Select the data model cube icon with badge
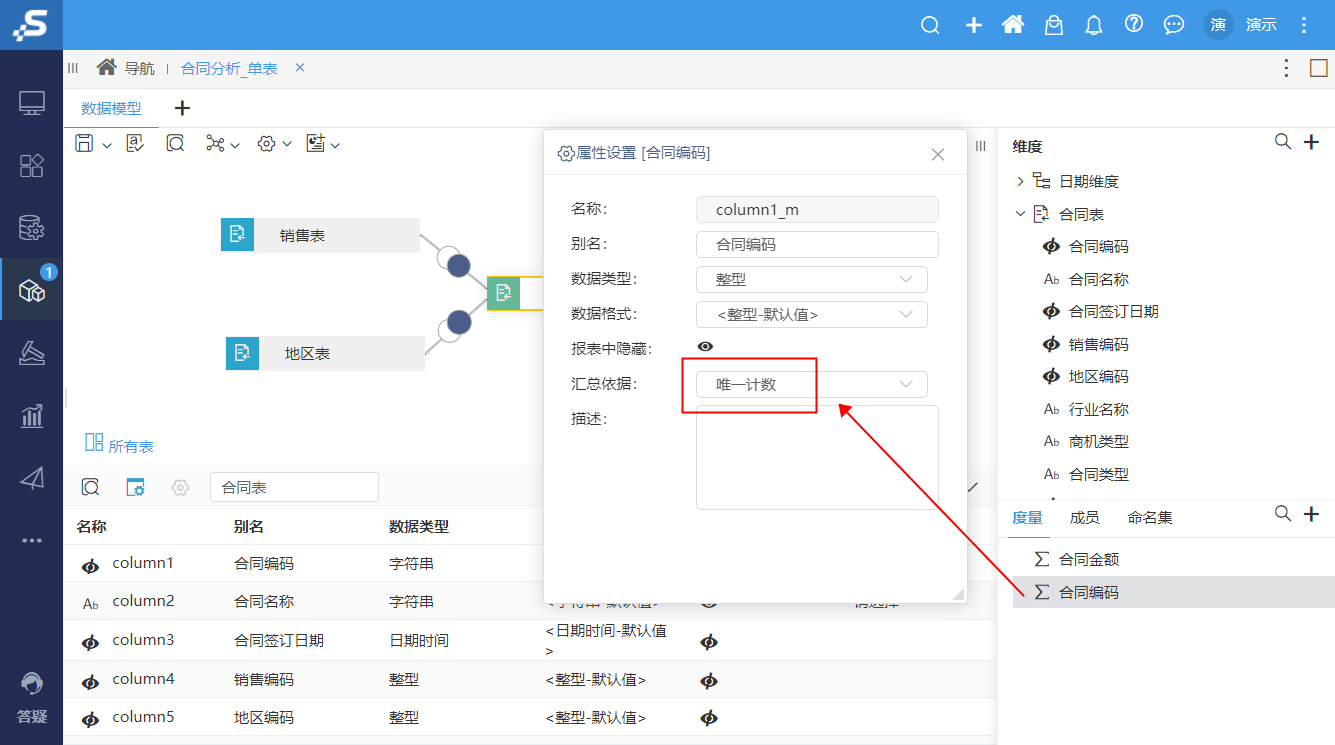Image resolution: width=1335 pixels, height=745 pixels. click(x=31, y=289)
